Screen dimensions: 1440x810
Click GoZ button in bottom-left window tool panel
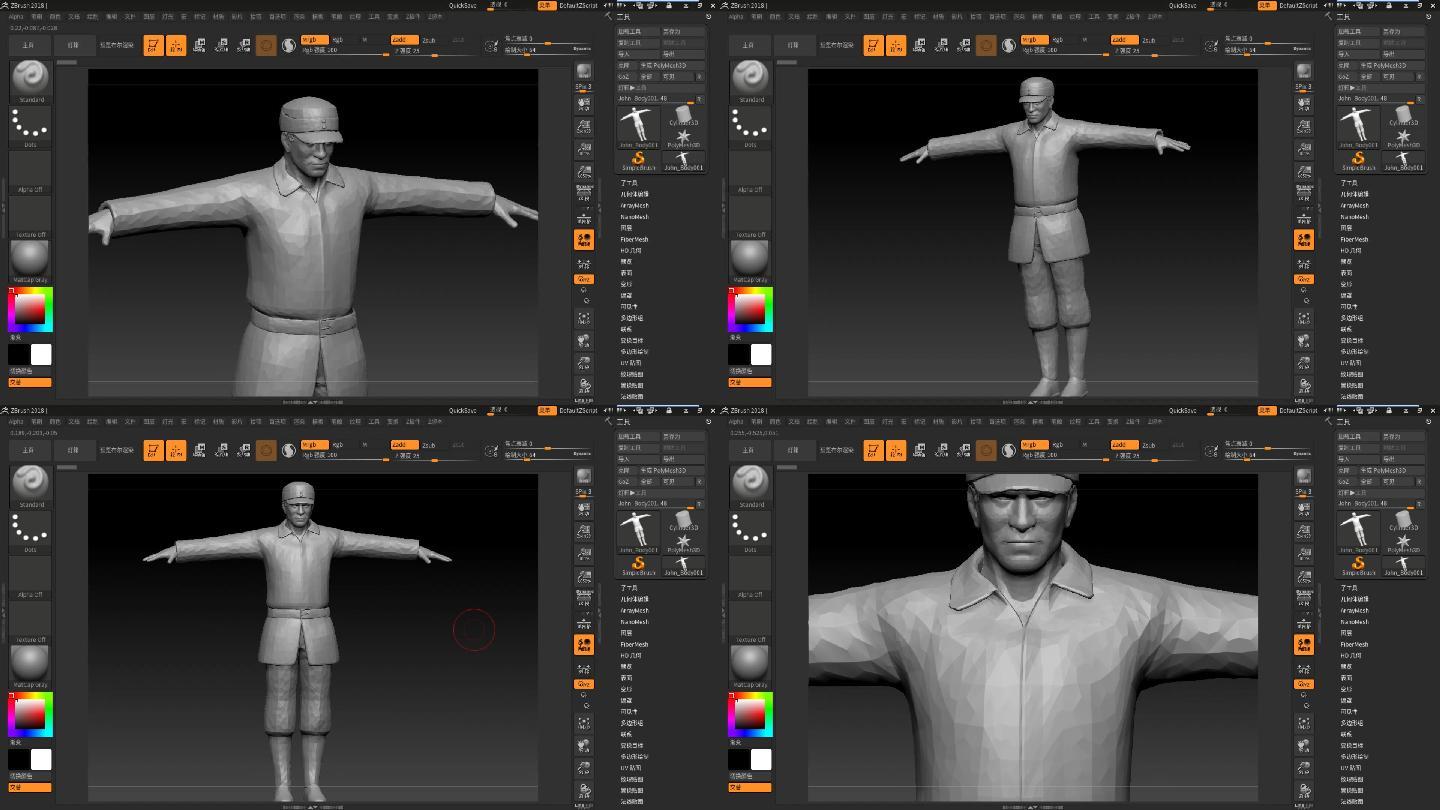click(x=624, y=481)
